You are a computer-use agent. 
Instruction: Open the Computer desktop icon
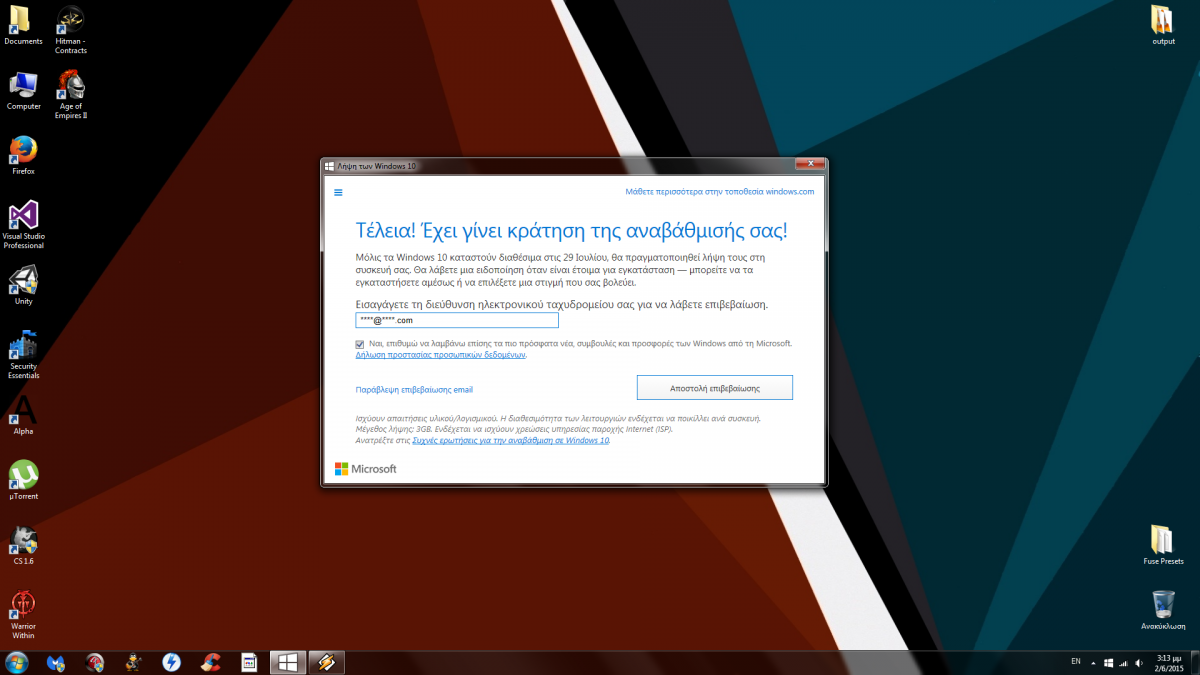(23, 90)
